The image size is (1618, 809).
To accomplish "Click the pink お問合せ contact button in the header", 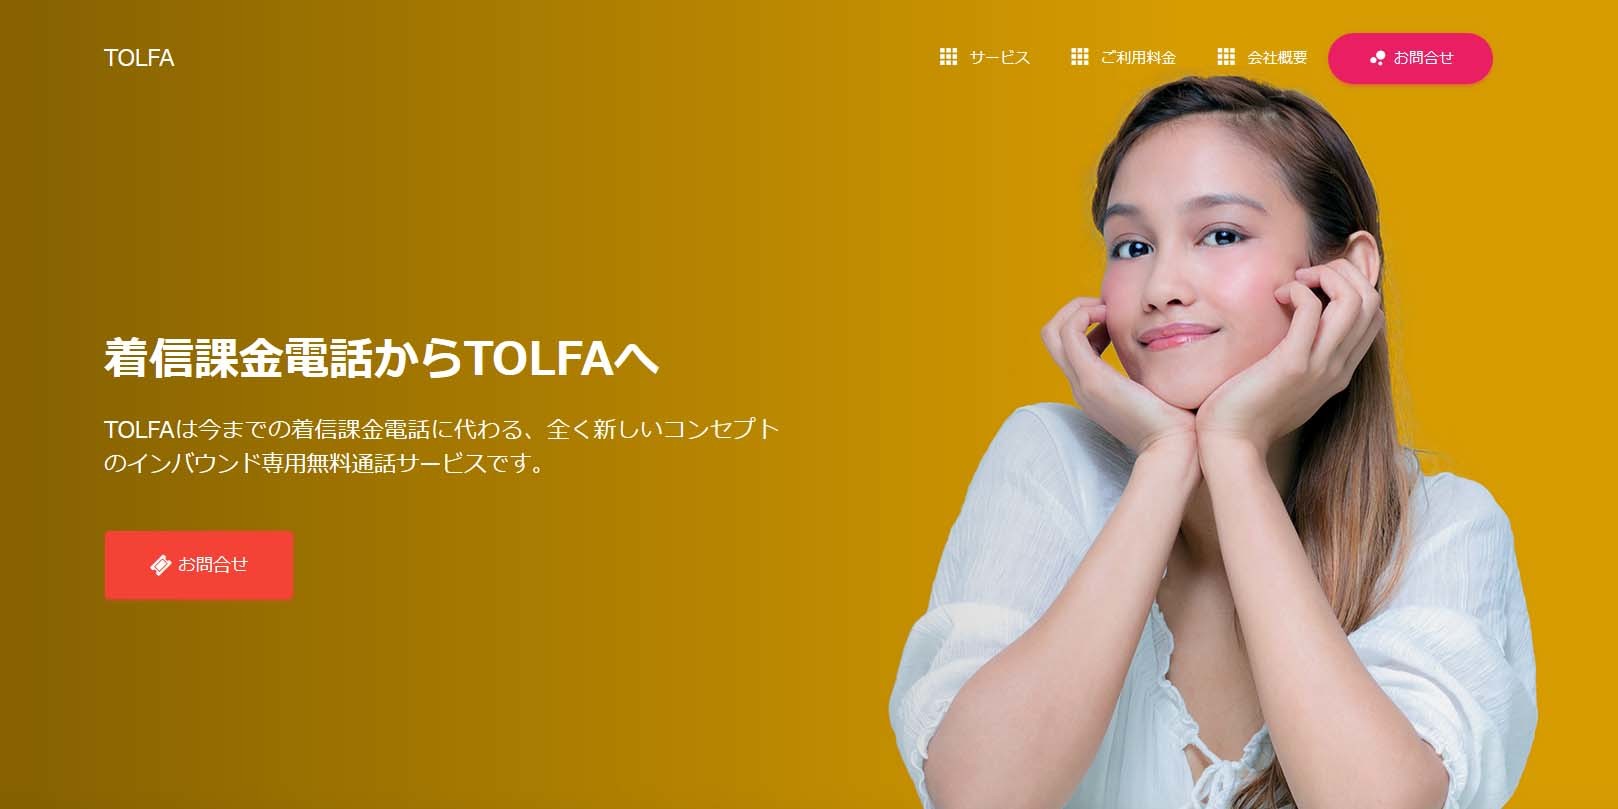I will [x=1410, y=58].
